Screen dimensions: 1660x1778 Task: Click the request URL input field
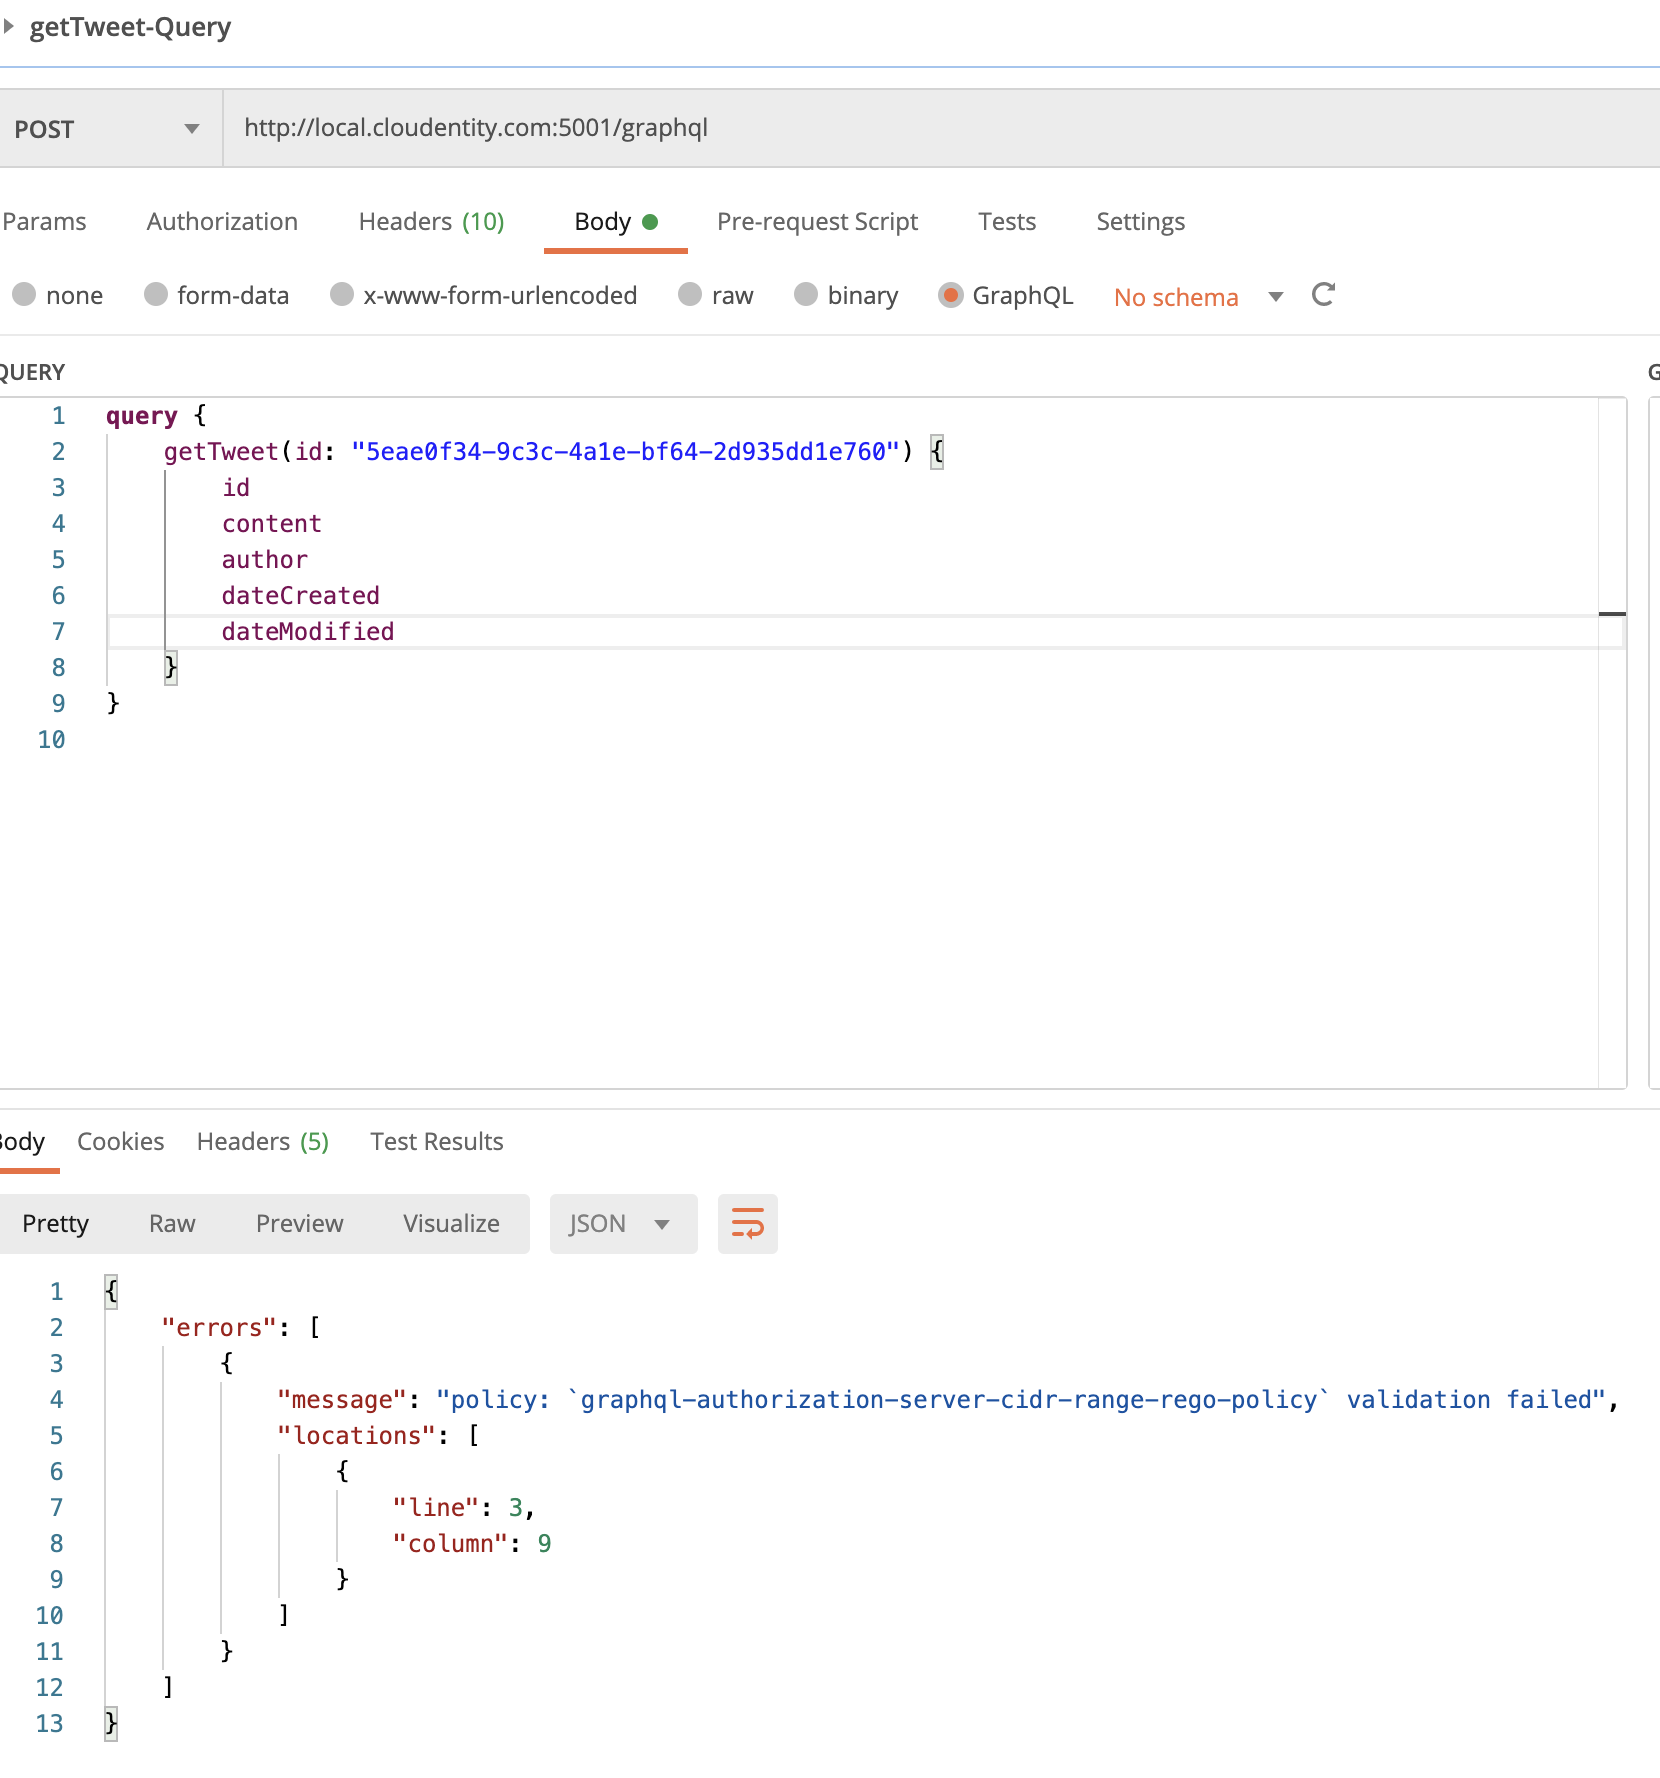click(x=940, y=128)
